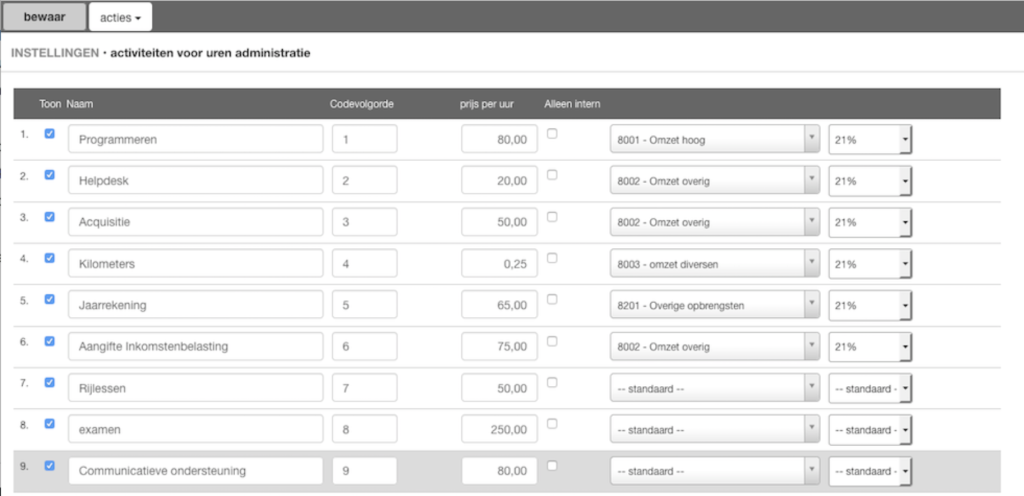Check Alleen intern for the examen row
This screenshot has height=496, width=1024.
point(552,424)
